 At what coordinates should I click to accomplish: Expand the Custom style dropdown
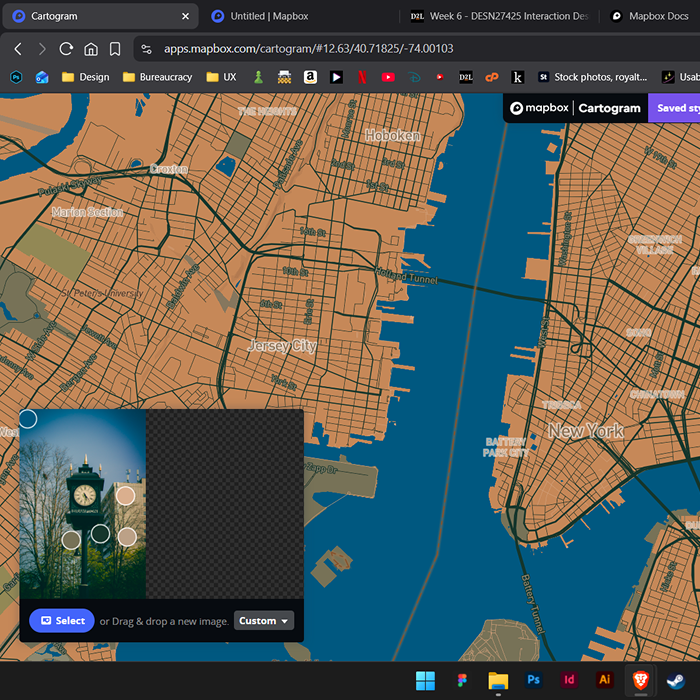click(264, 621)
